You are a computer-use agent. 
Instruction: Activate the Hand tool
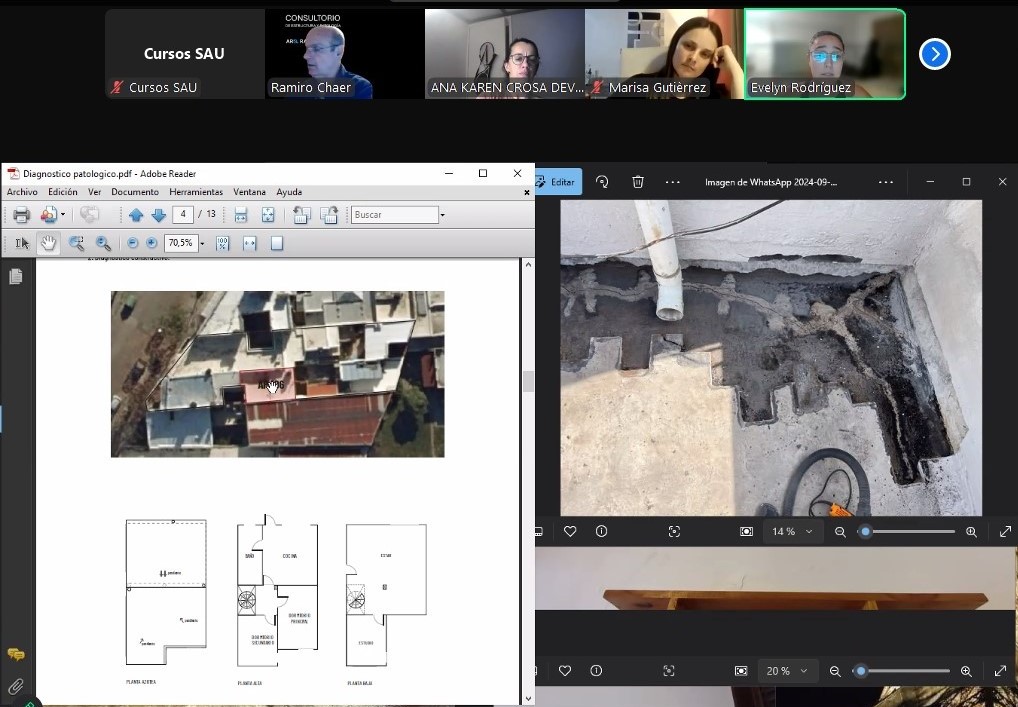[48, 243]
